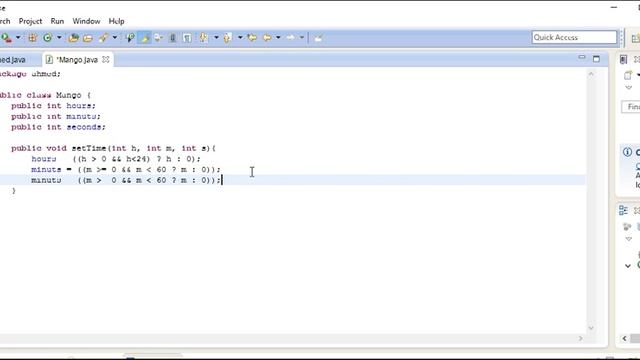Click the Next Annotation icon
640x360 pixels.
pyautogui.click(x=203, y=38)
